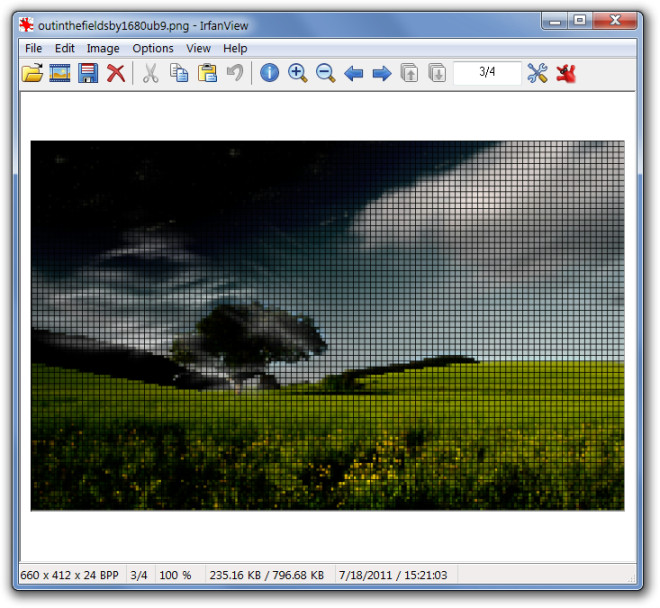Click the 3/4 entry in status bar
The height and width of the screenshot is (608, 660).
click(139, 575)
